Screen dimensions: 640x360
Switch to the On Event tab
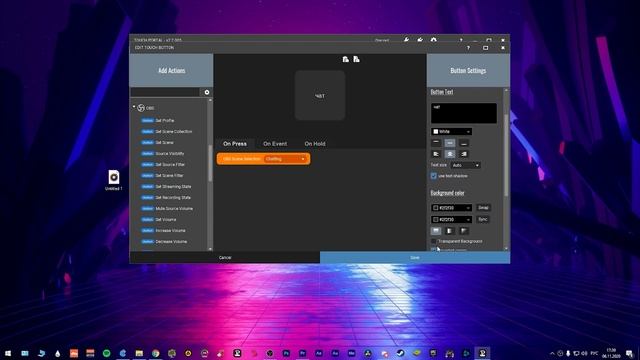pyautogui.click(x=275, y=144)
